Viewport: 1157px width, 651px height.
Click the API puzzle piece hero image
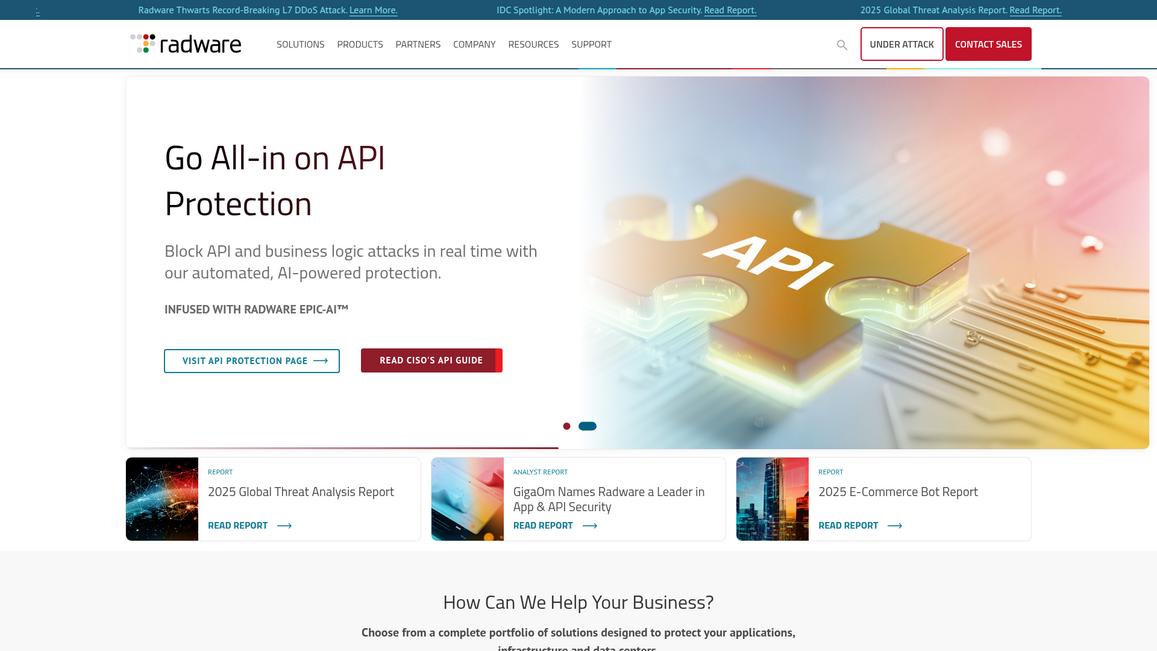tap(865, 263)
